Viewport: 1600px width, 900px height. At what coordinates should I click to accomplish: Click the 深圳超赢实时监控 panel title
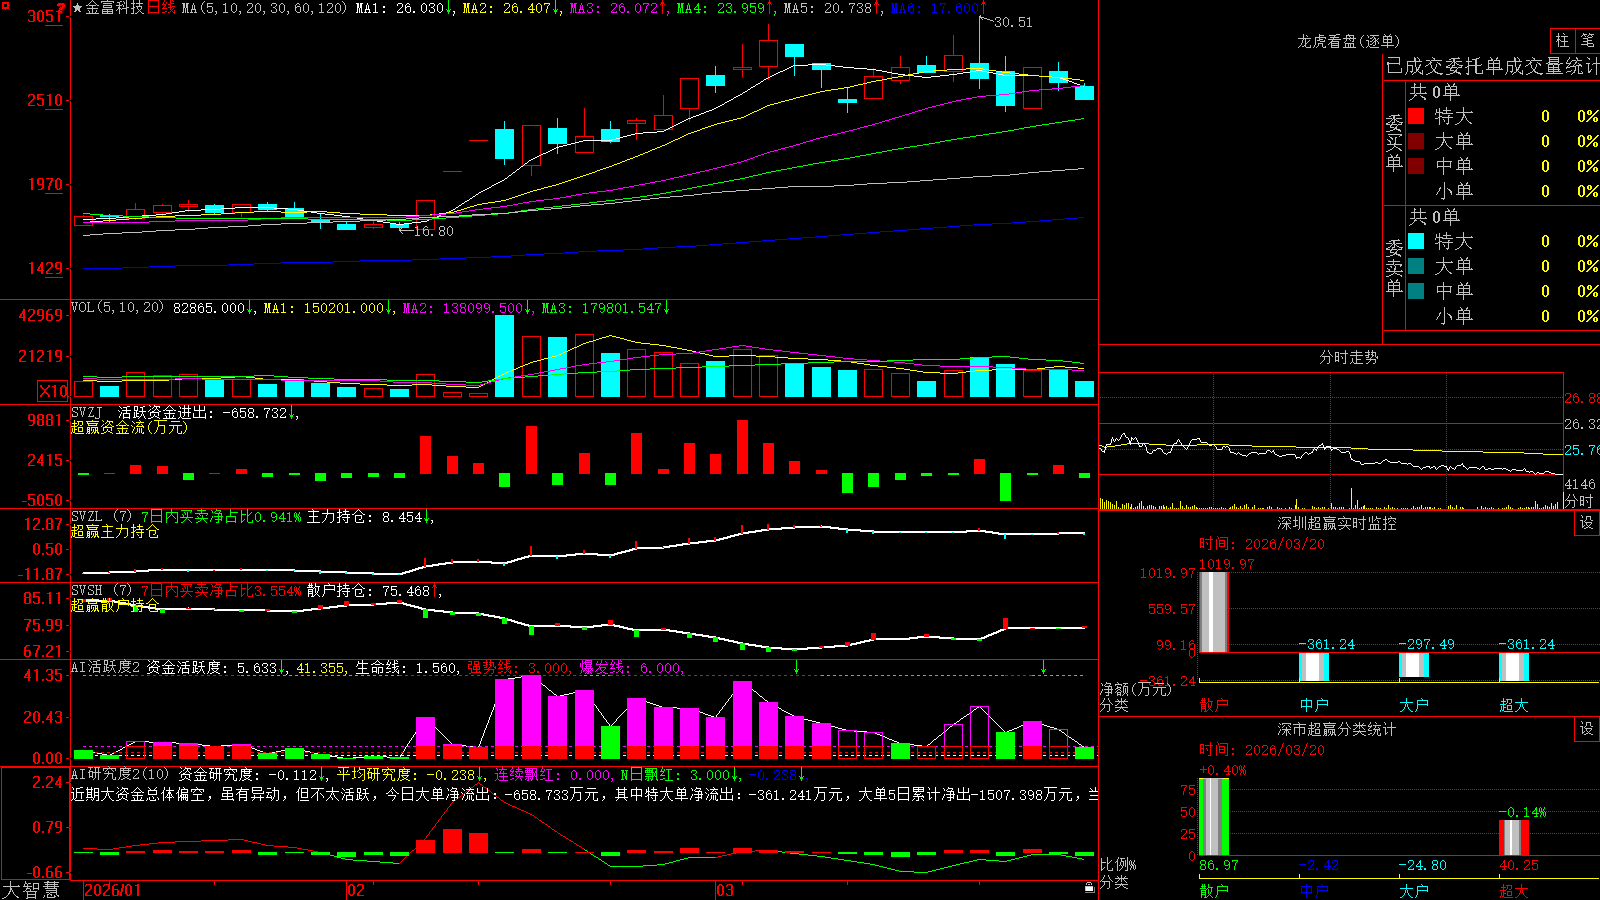1336,523
